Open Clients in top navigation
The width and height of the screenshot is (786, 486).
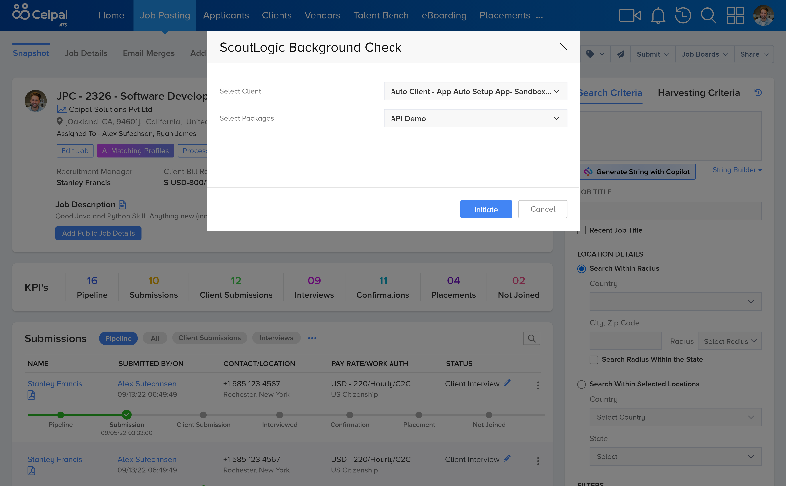pos(276,16)
